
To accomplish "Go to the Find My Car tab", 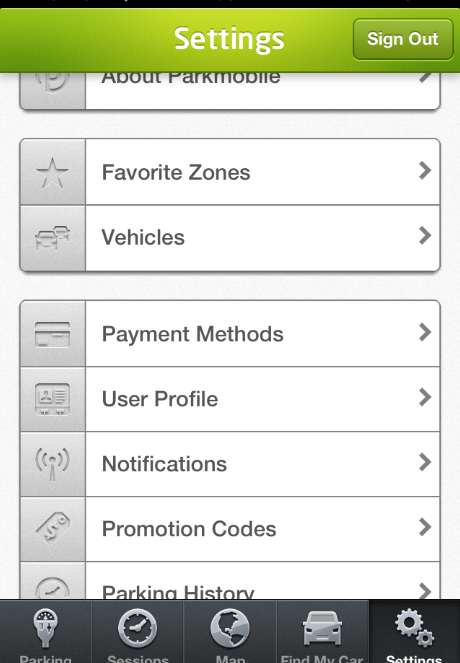I will [322, 631].
